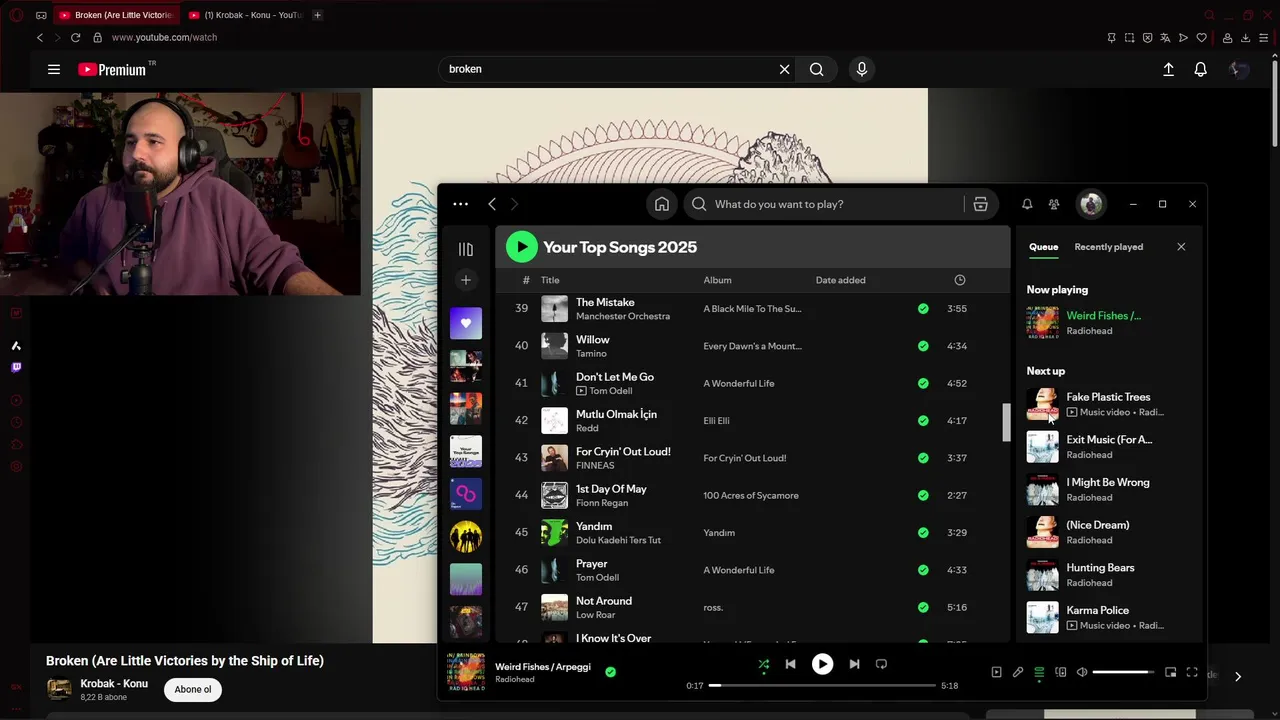
Task: Open album link A Wonderful Life for Don't Let Me Go
Action: point(739,384)
